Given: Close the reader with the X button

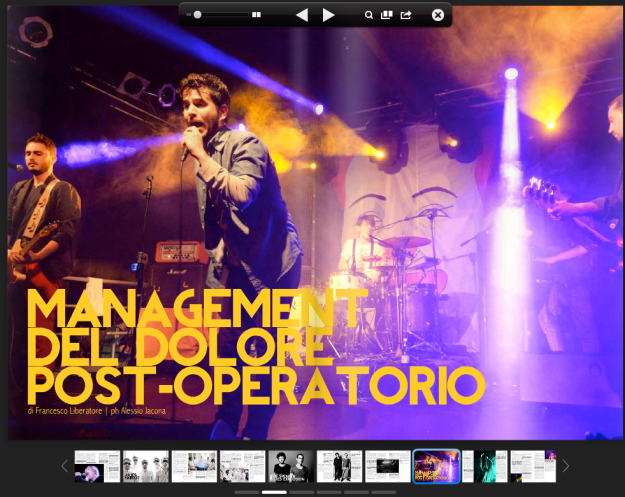Looking at the screenshot, I should tap(438, 15).
